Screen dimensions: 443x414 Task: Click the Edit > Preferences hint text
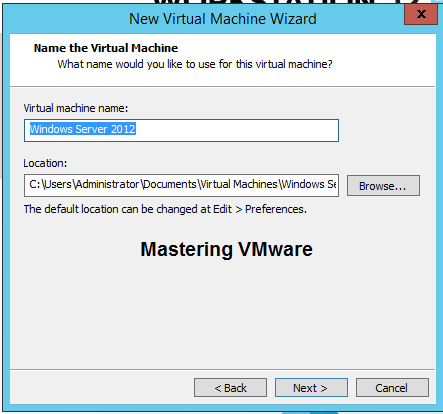(165, 209)
